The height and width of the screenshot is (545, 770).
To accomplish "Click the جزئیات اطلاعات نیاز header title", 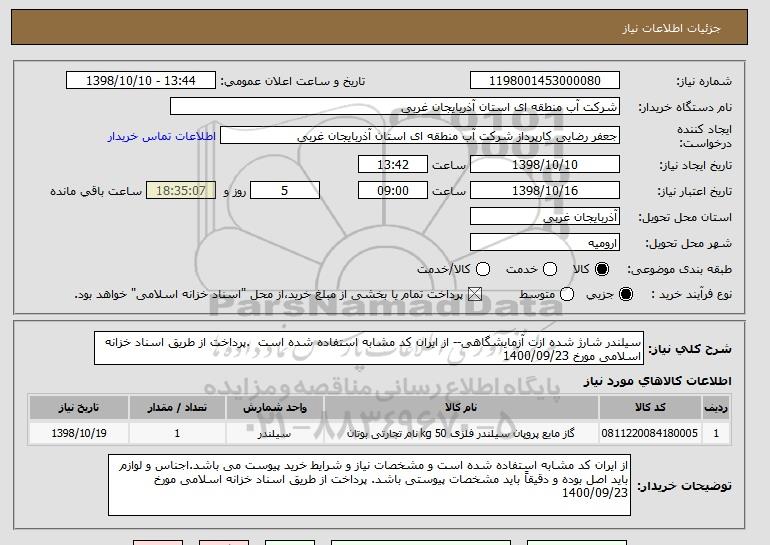I will [671, 28].
